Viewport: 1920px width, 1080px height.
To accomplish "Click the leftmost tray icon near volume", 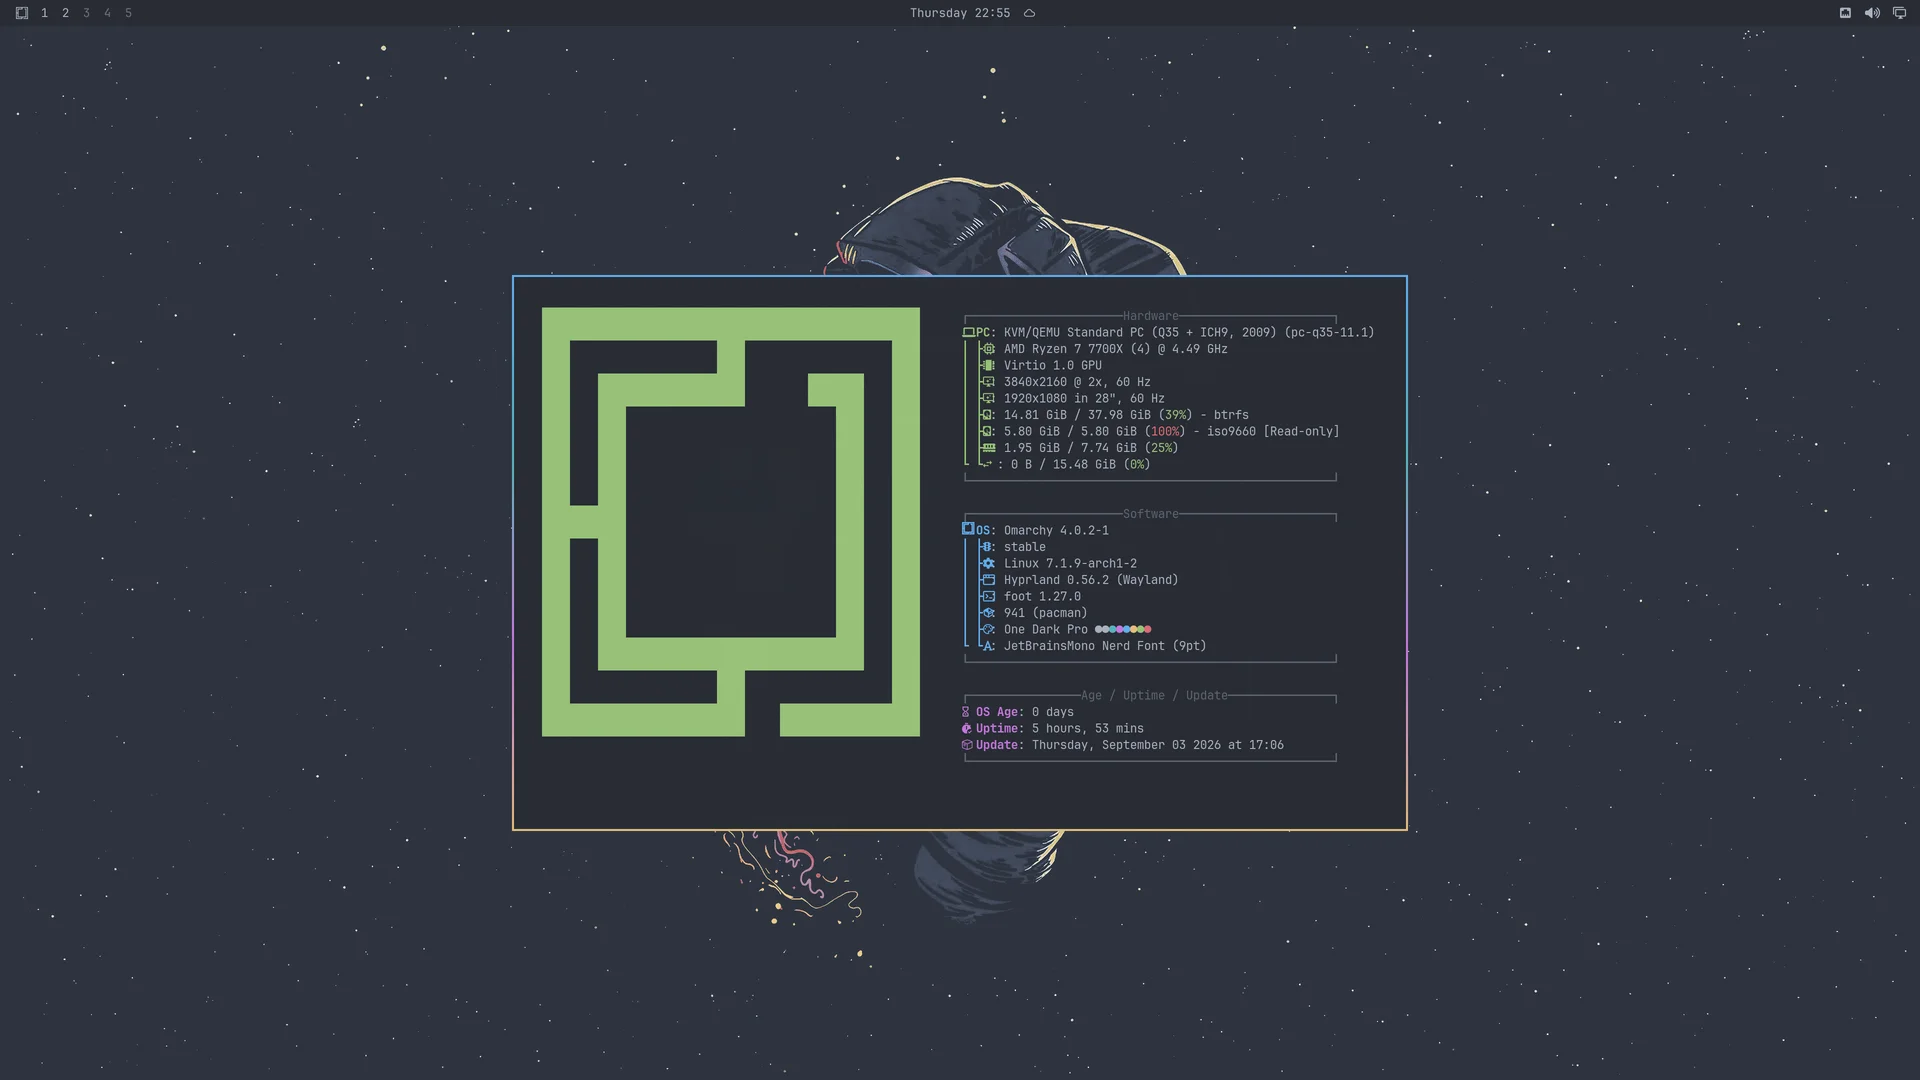I will 1845,13.
